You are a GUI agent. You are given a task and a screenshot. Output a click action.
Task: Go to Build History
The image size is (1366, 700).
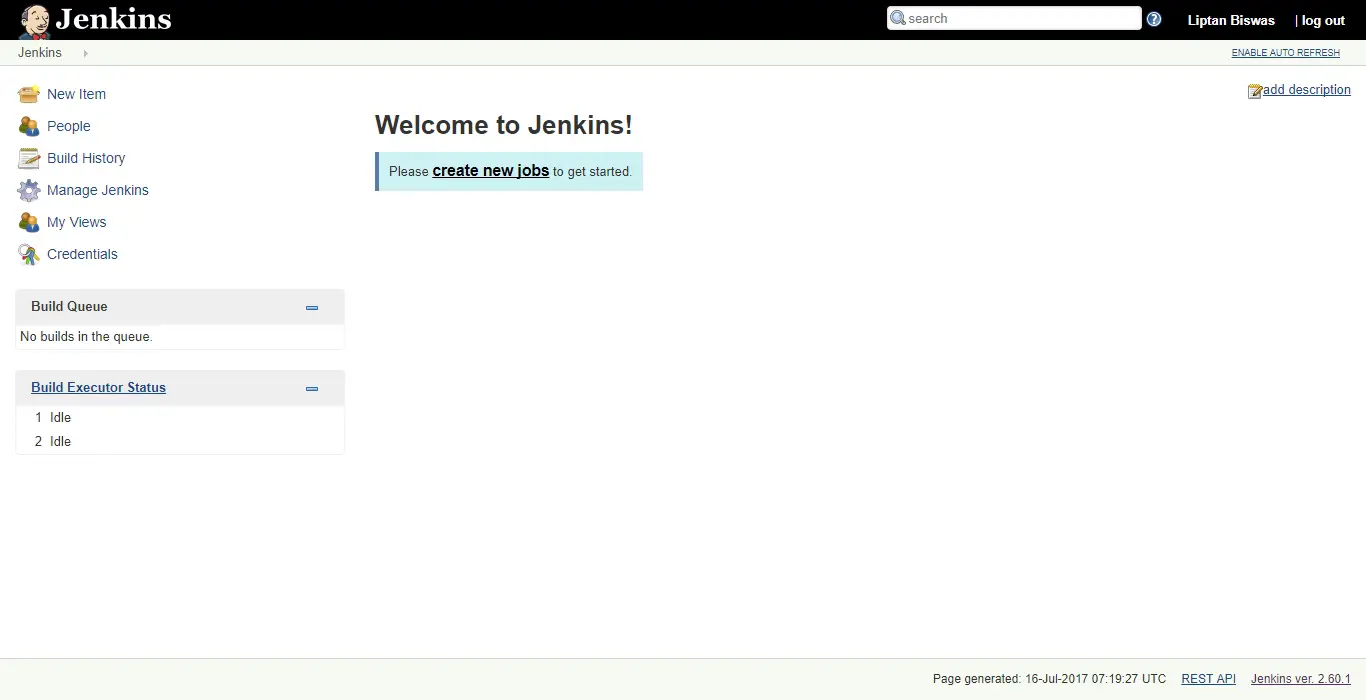pos(86,158)
